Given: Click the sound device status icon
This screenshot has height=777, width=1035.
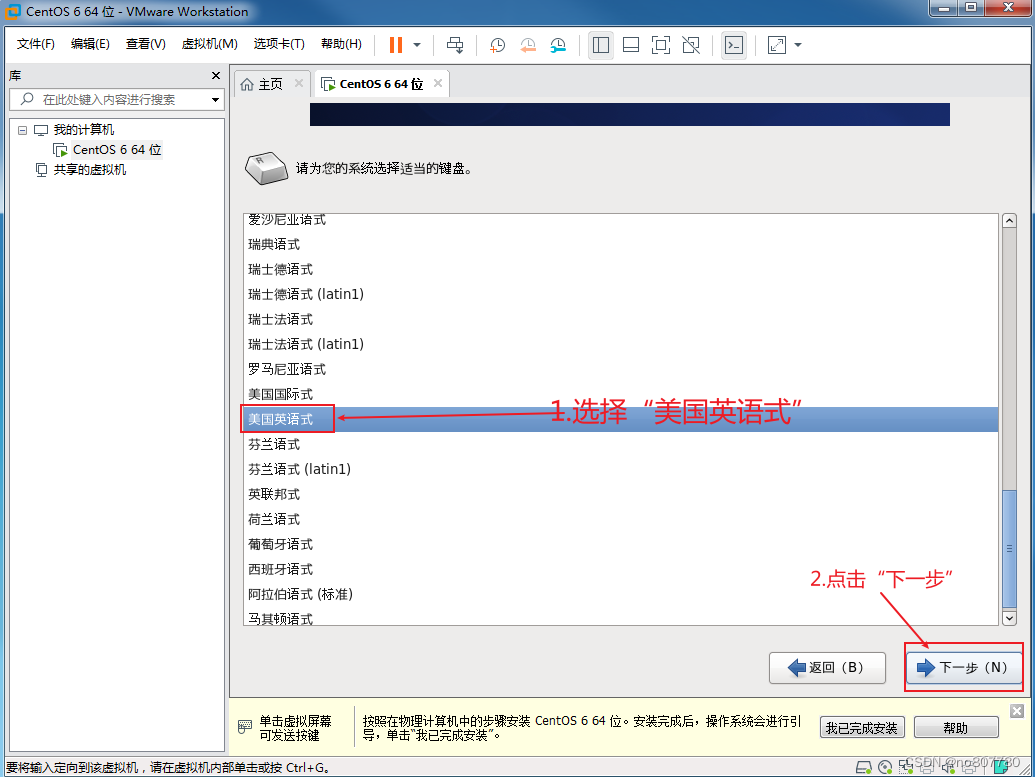Looking at the screenshot, I should 947,766.
